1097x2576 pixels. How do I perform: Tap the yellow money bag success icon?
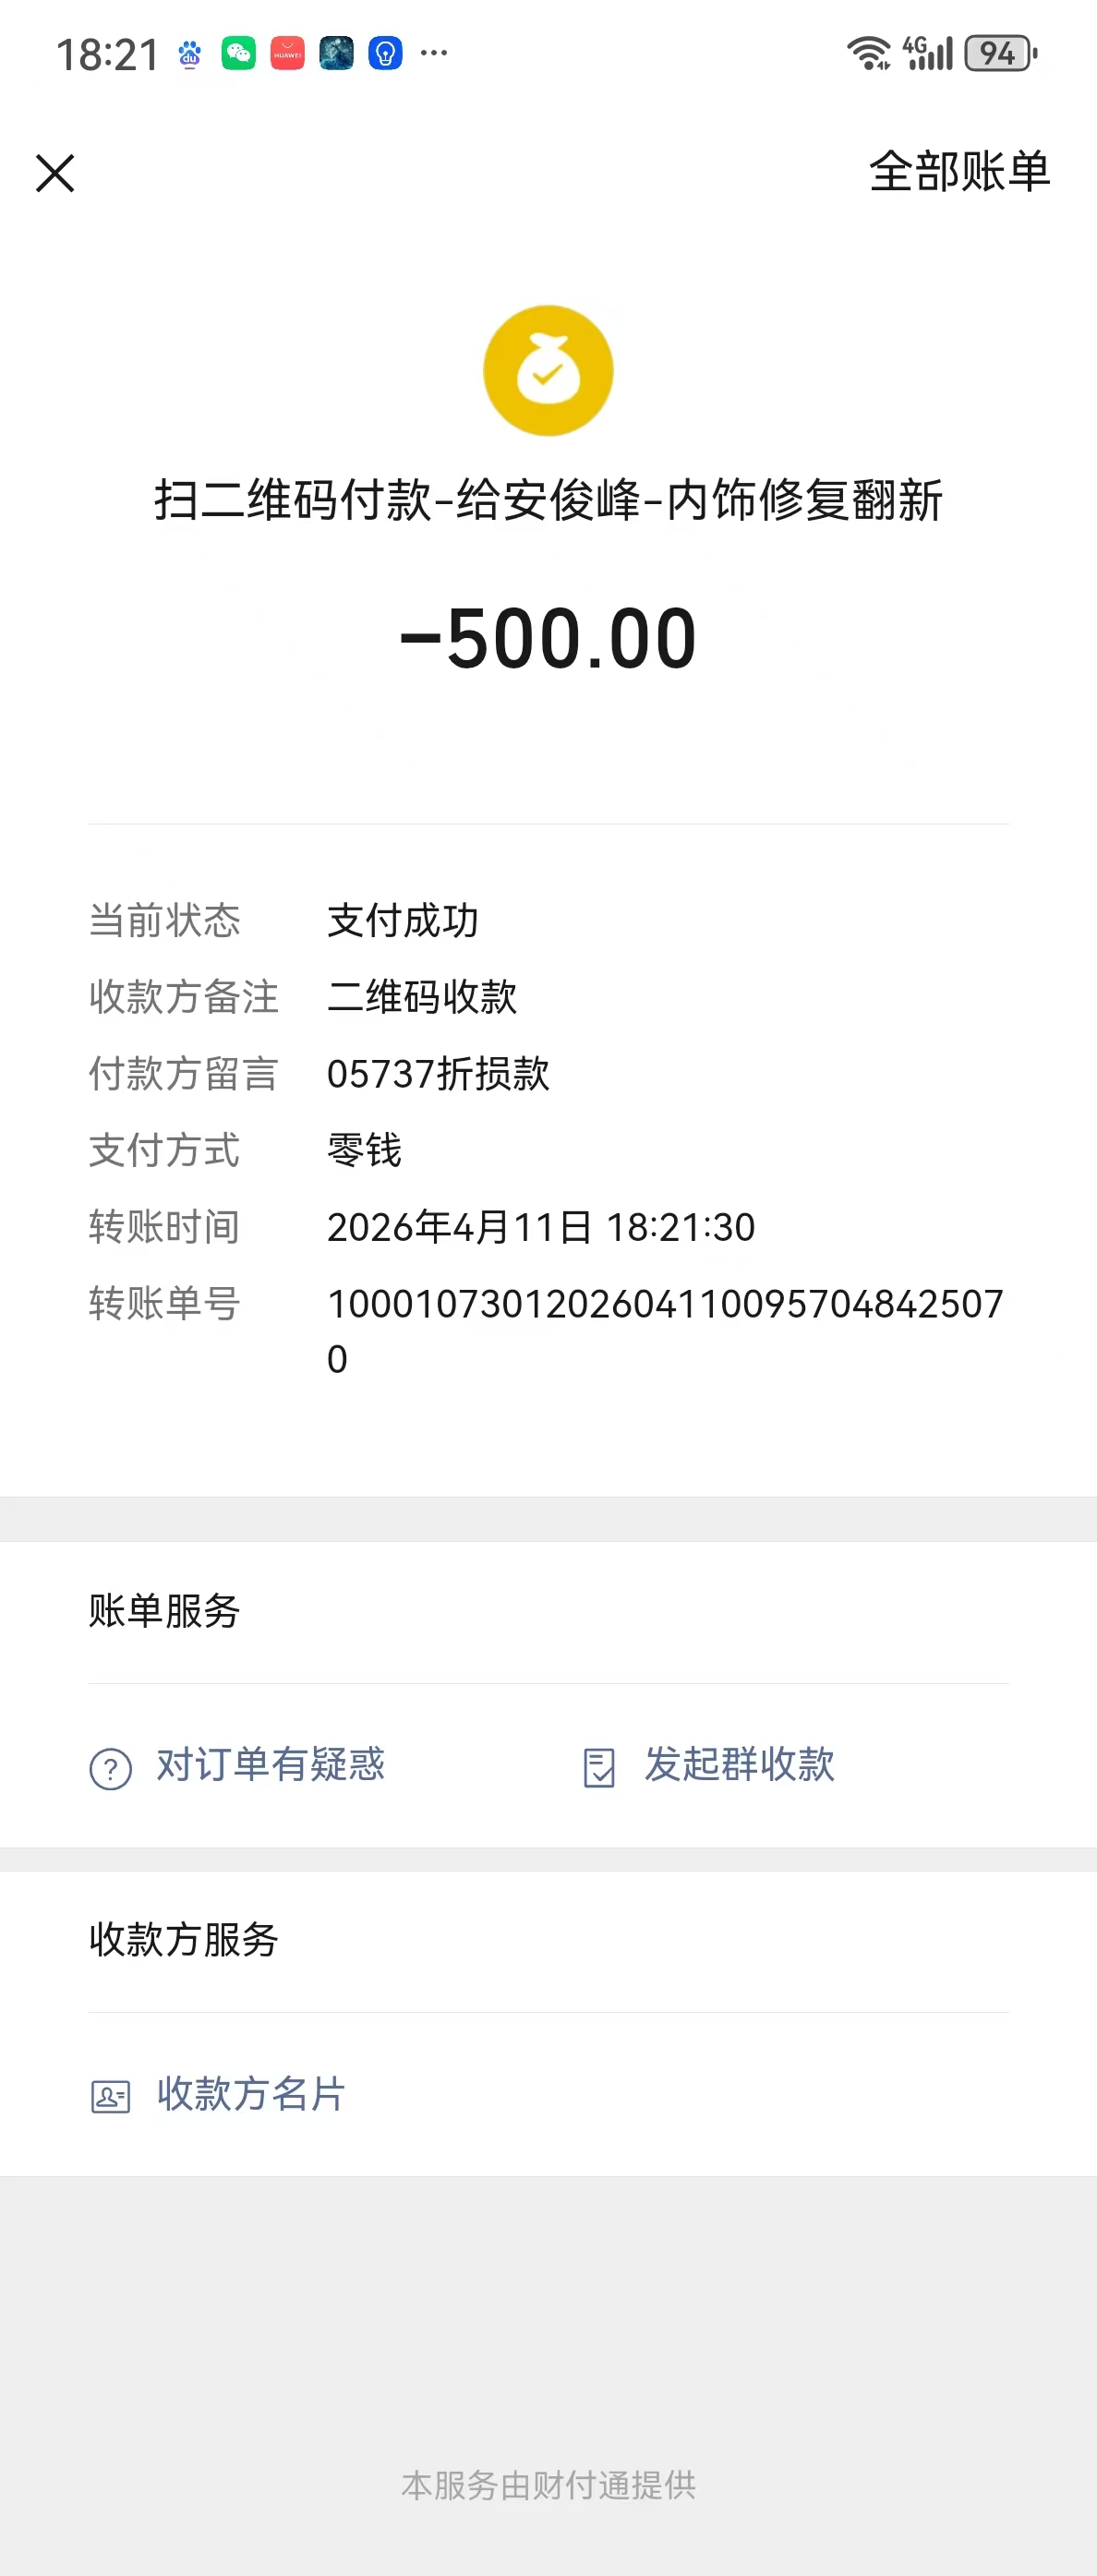(x=548, y=370)
